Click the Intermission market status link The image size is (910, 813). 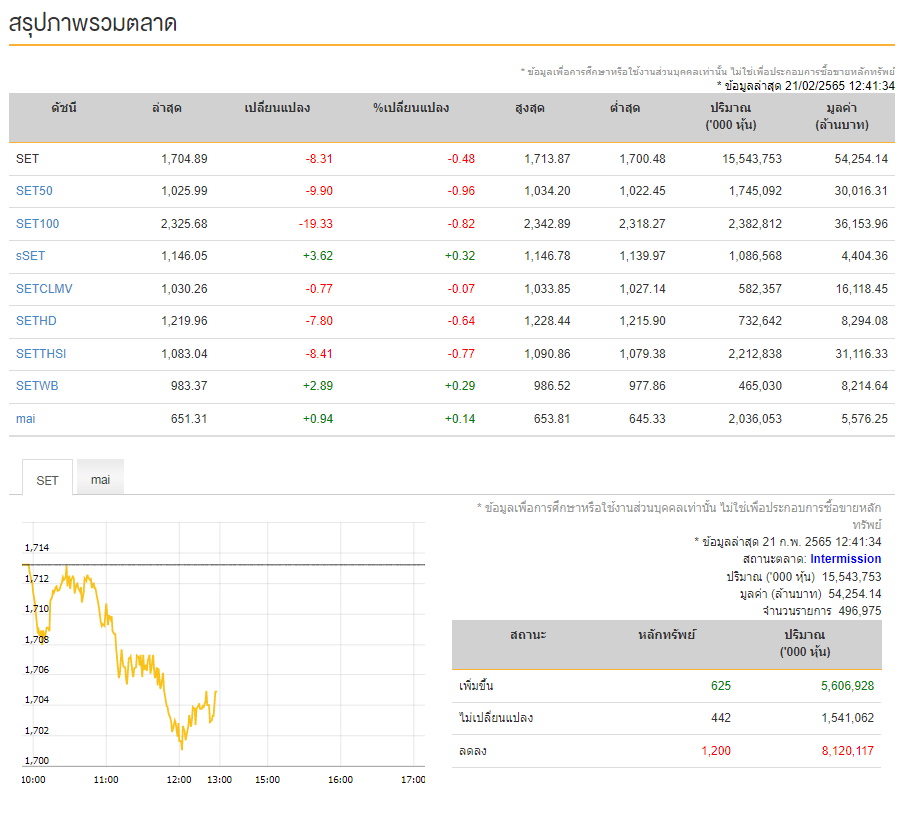pyautogui.click(x=846, y=559)
